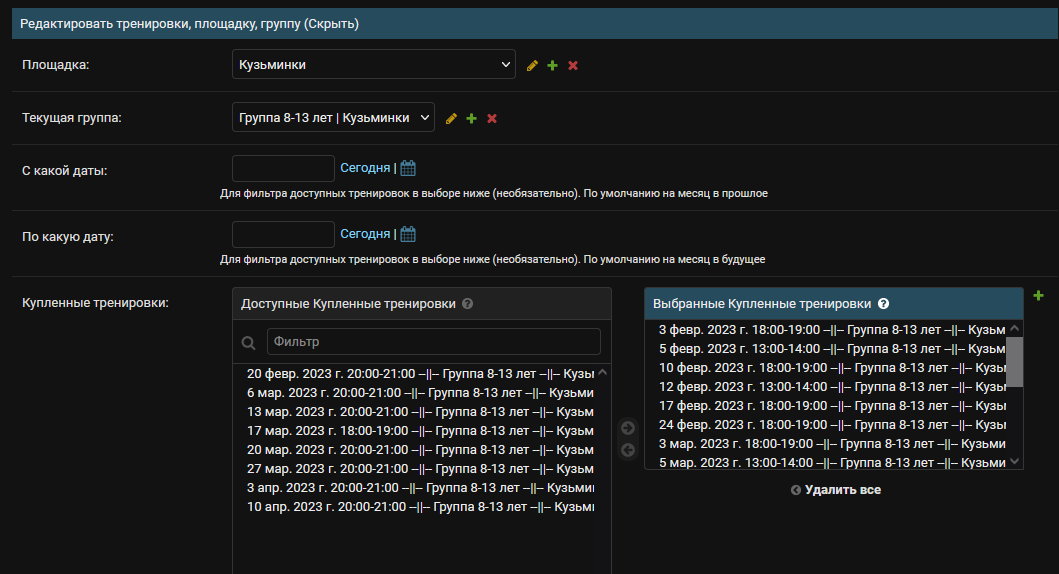Edit the current group via pencil icon
The width and height of the screenshot is (1059, 574).
click(451, 118)
